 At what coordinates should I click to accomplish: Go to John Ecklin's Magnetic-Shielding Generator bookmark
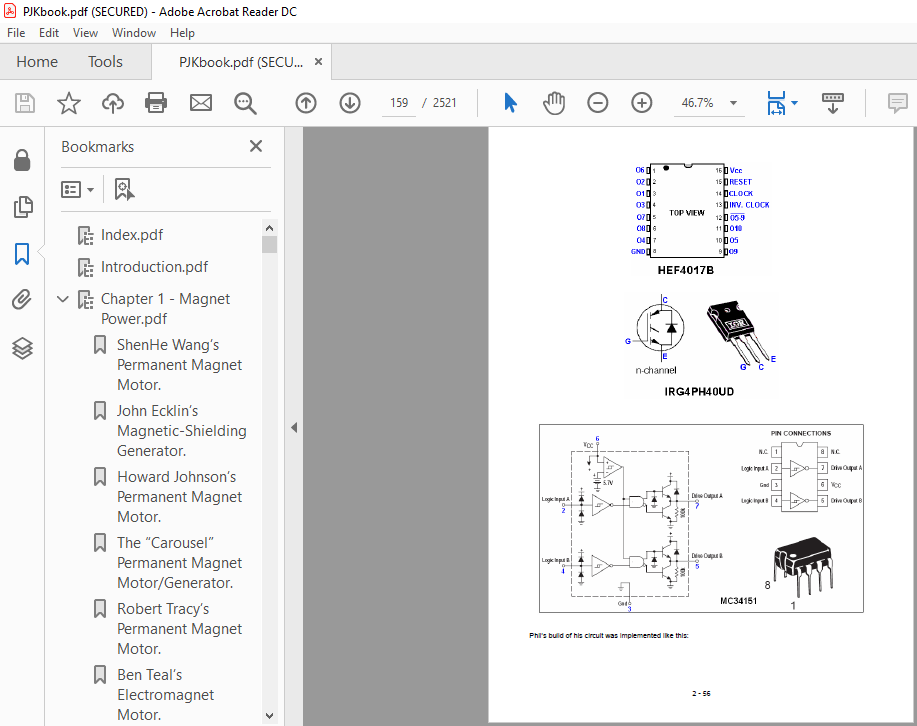(x=182, y=431)
